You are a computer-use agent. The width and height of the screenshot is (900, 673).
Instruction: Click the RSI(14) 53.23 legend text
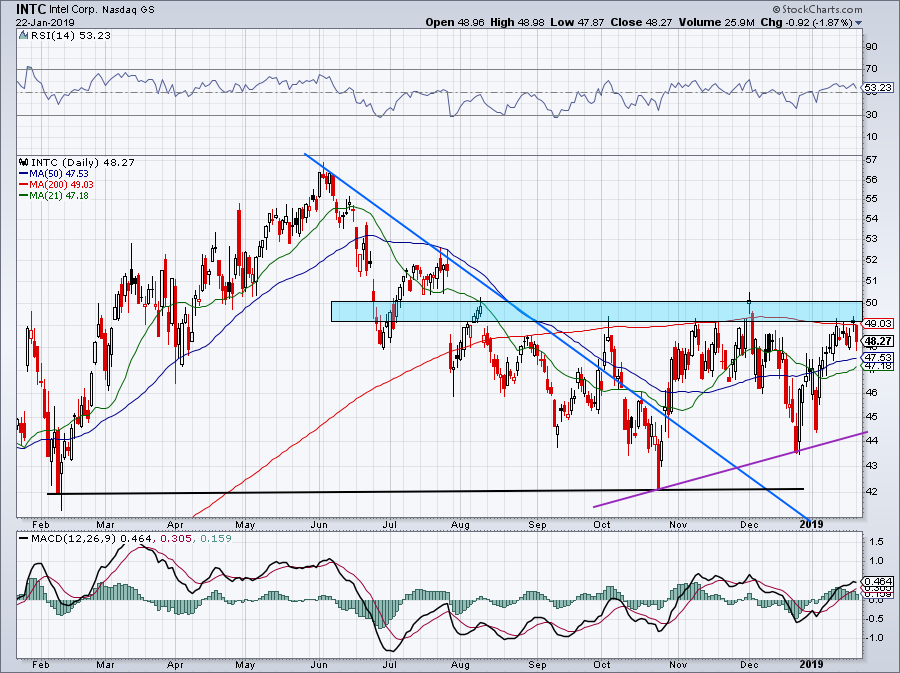point(69,36)
